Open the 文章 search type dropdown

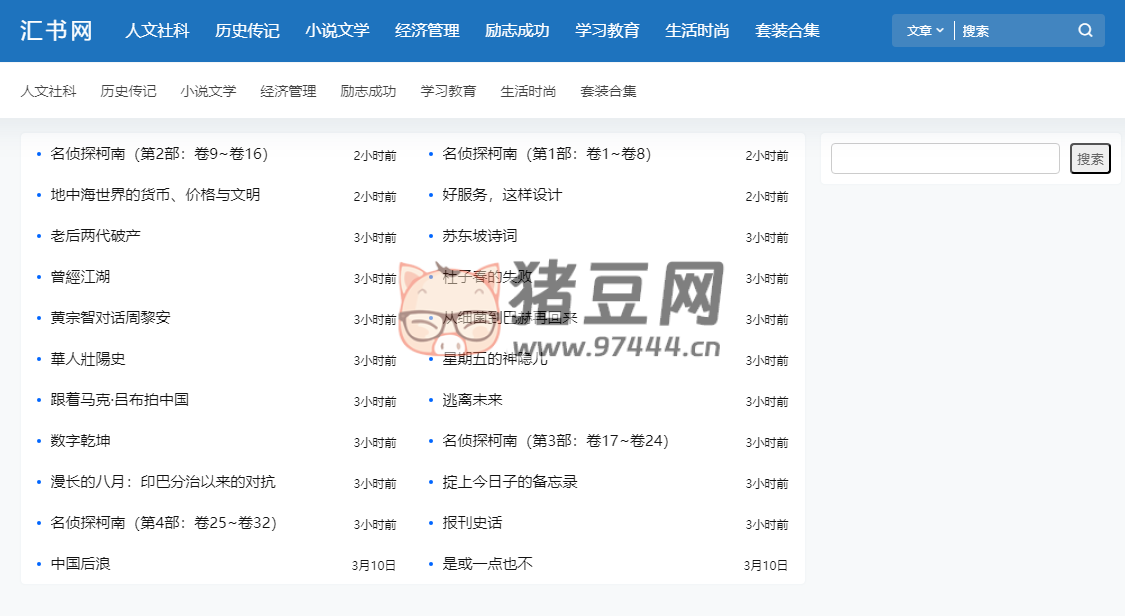point(922,30)
